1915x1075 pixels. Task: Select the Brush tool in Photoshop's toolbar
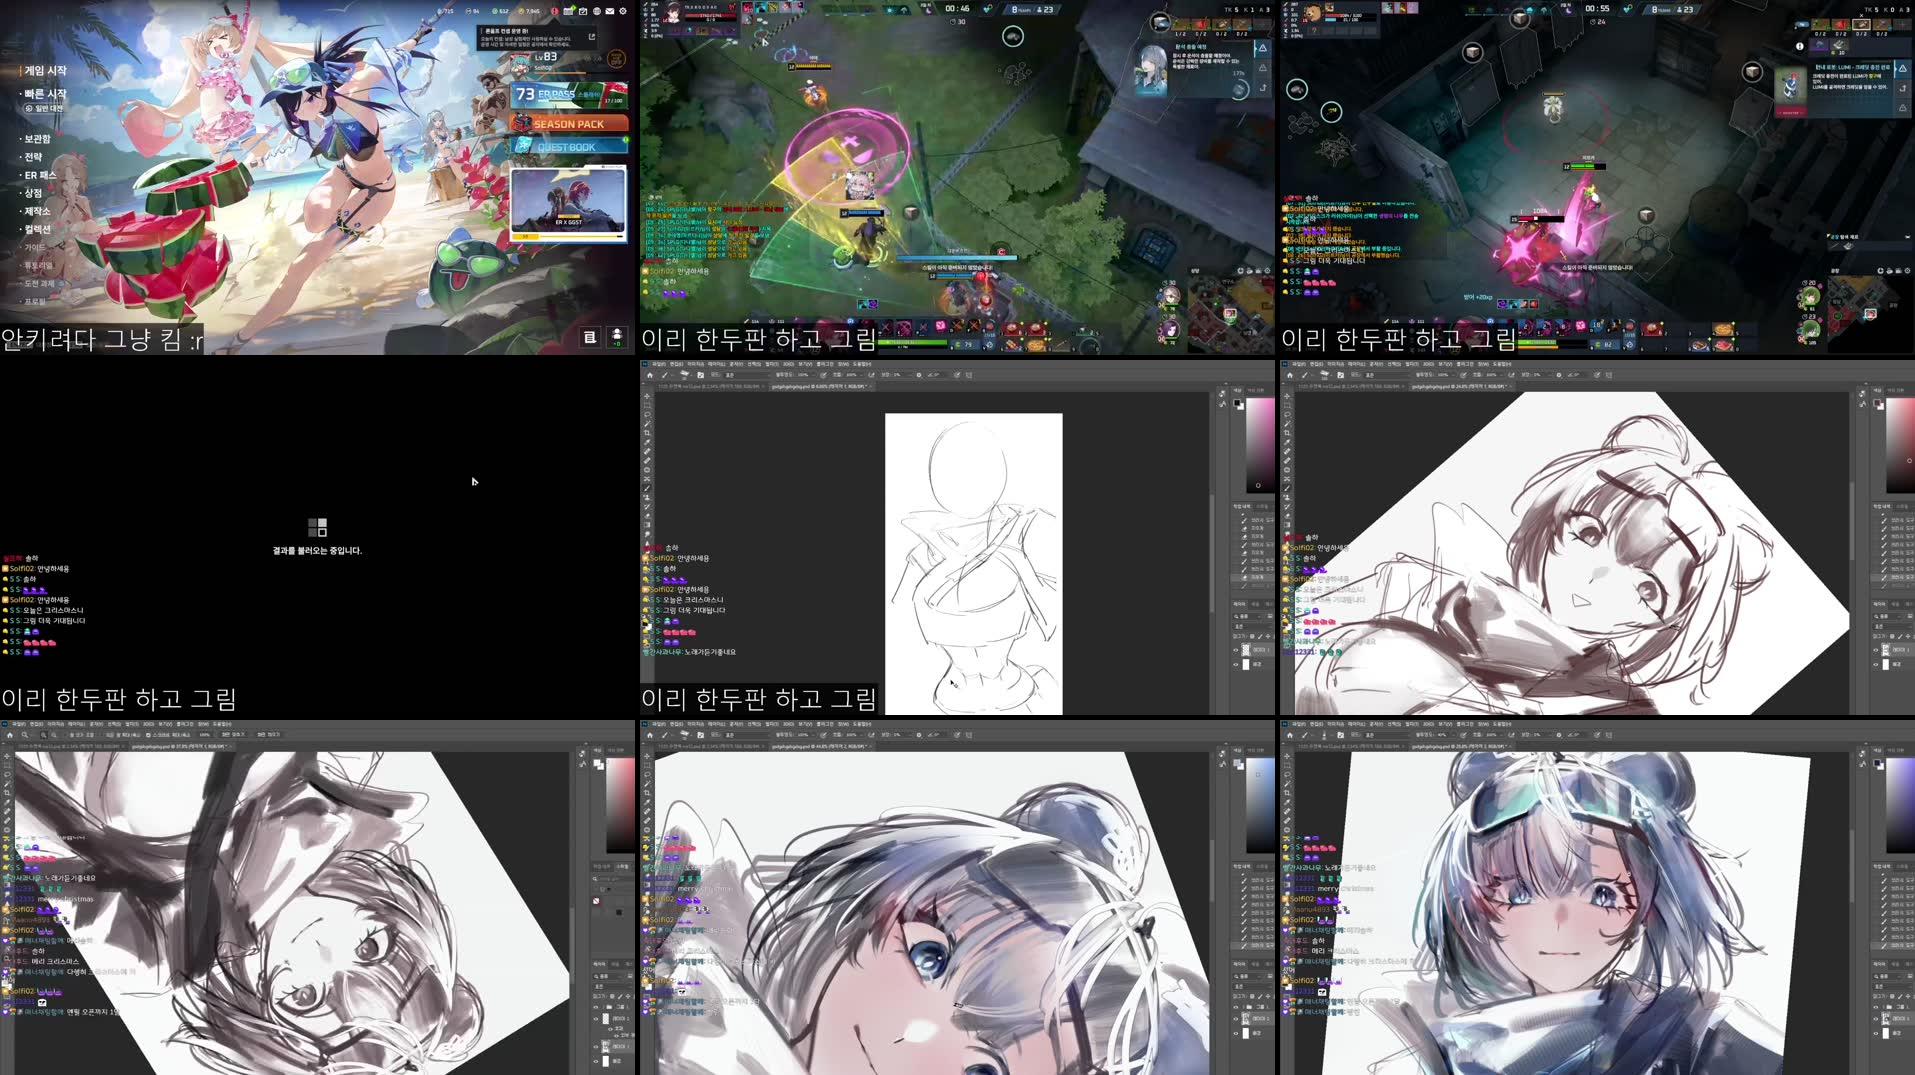tap(646, 487)
